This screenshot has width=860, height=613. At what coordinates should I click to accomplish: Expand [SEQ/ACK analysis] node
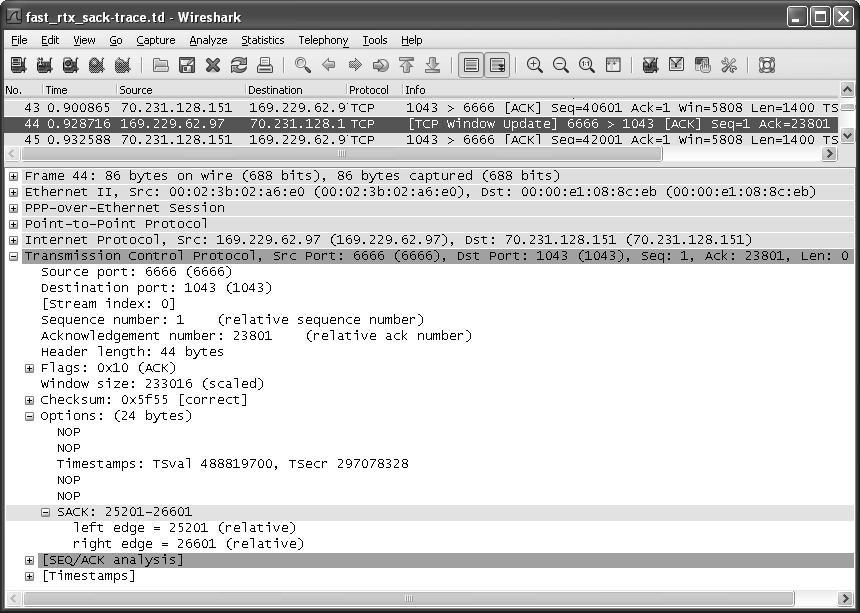click(x=30, y=560)
